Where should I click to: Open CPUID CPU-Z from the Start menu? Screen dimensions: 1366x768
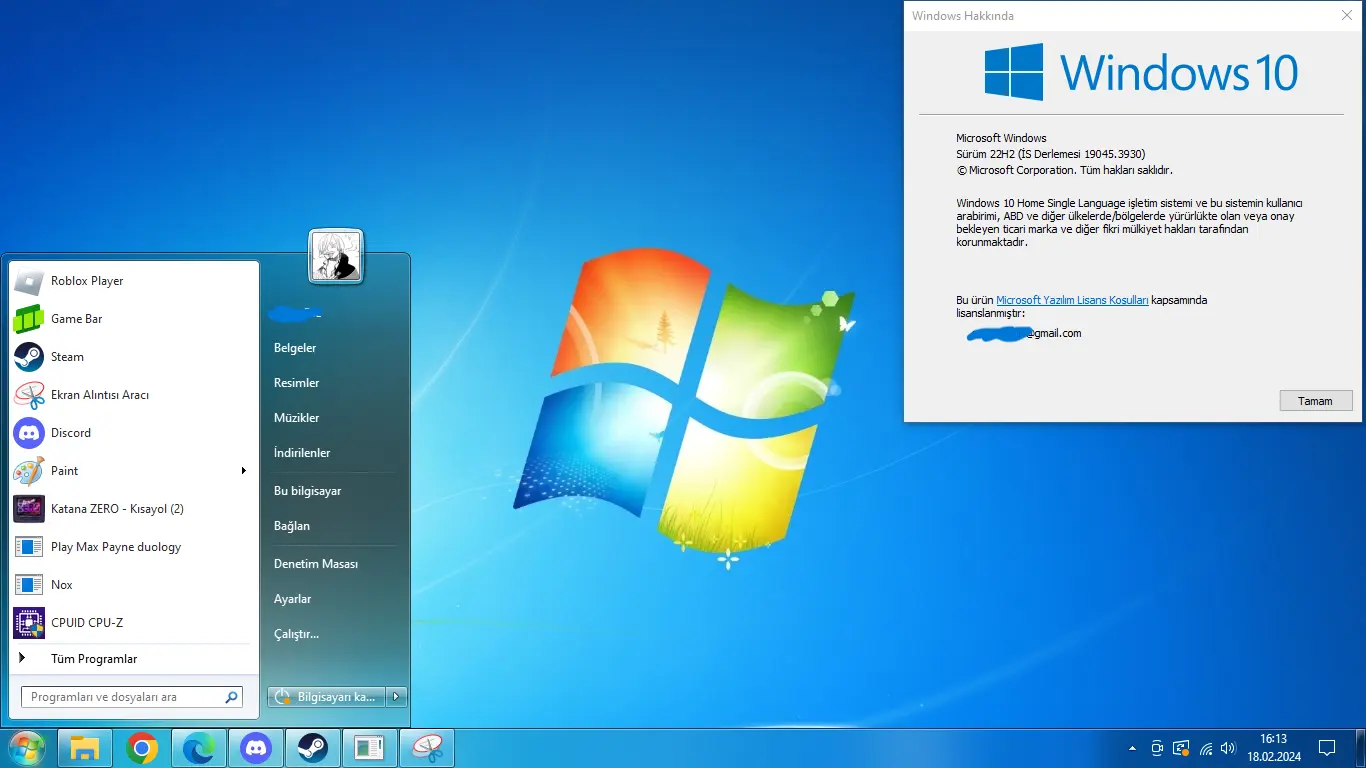pos(135,623)
